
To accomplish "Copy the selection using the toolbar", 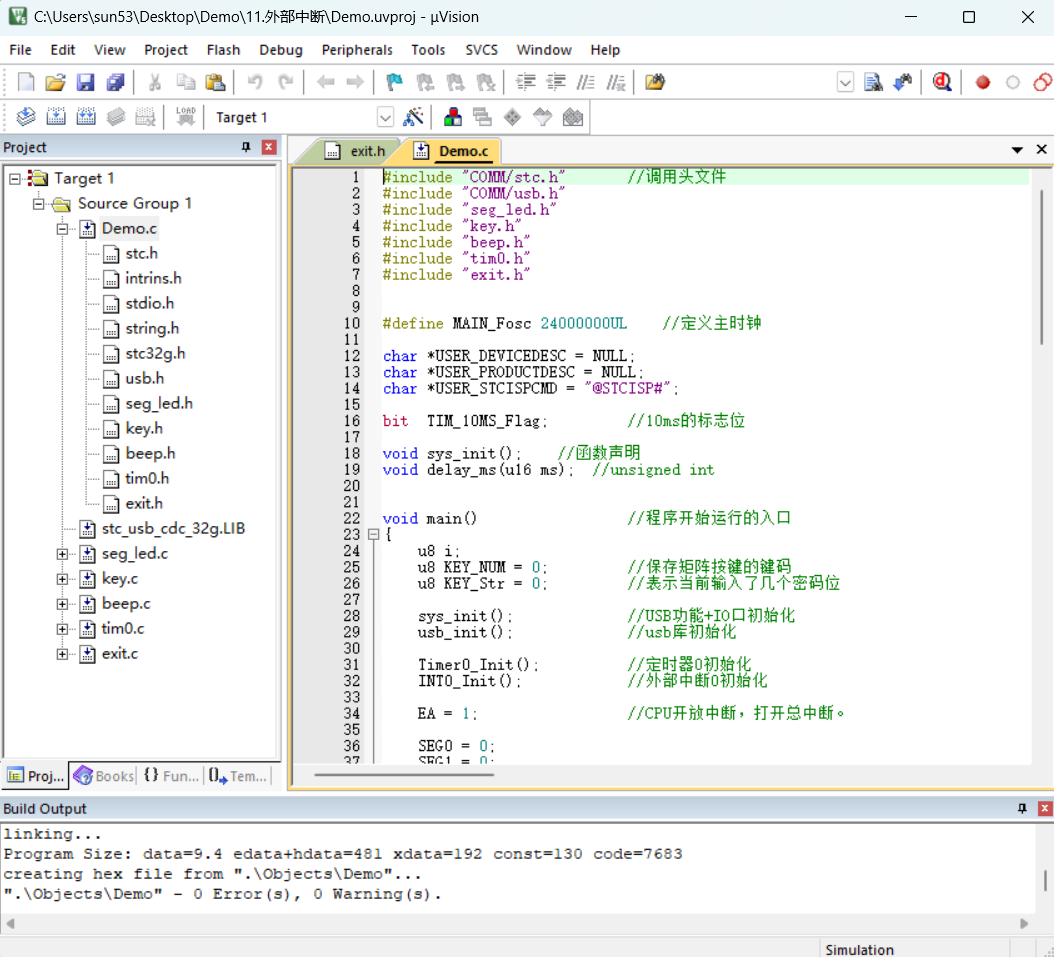I will pyautogui.click(x=185, y=82).
